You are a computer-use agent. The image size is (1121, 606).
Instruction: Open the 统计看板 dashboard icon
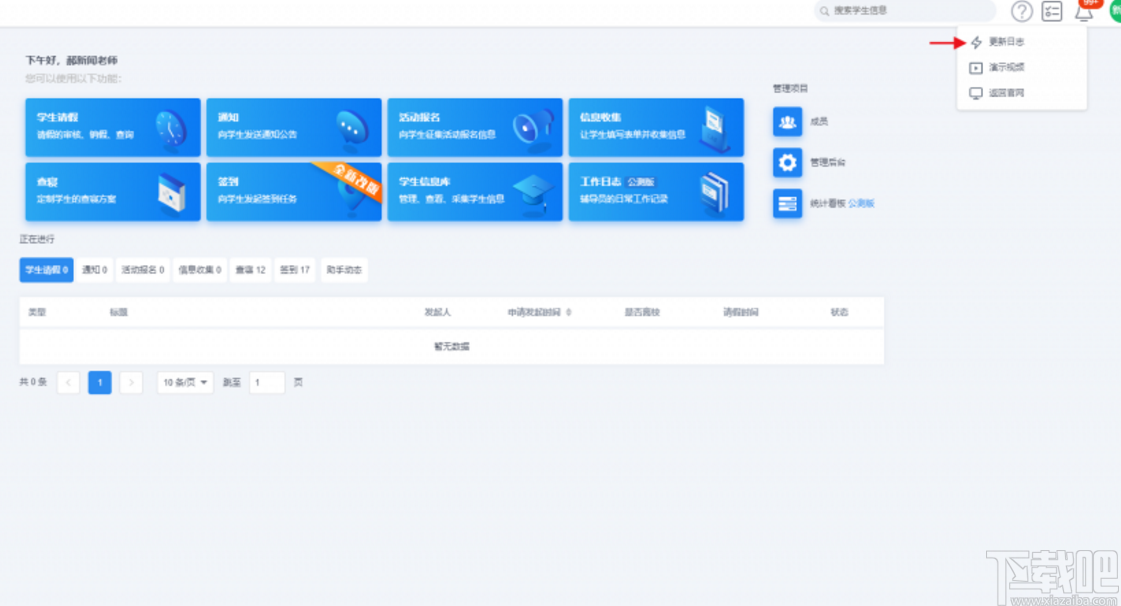click(x=787, y=204)
